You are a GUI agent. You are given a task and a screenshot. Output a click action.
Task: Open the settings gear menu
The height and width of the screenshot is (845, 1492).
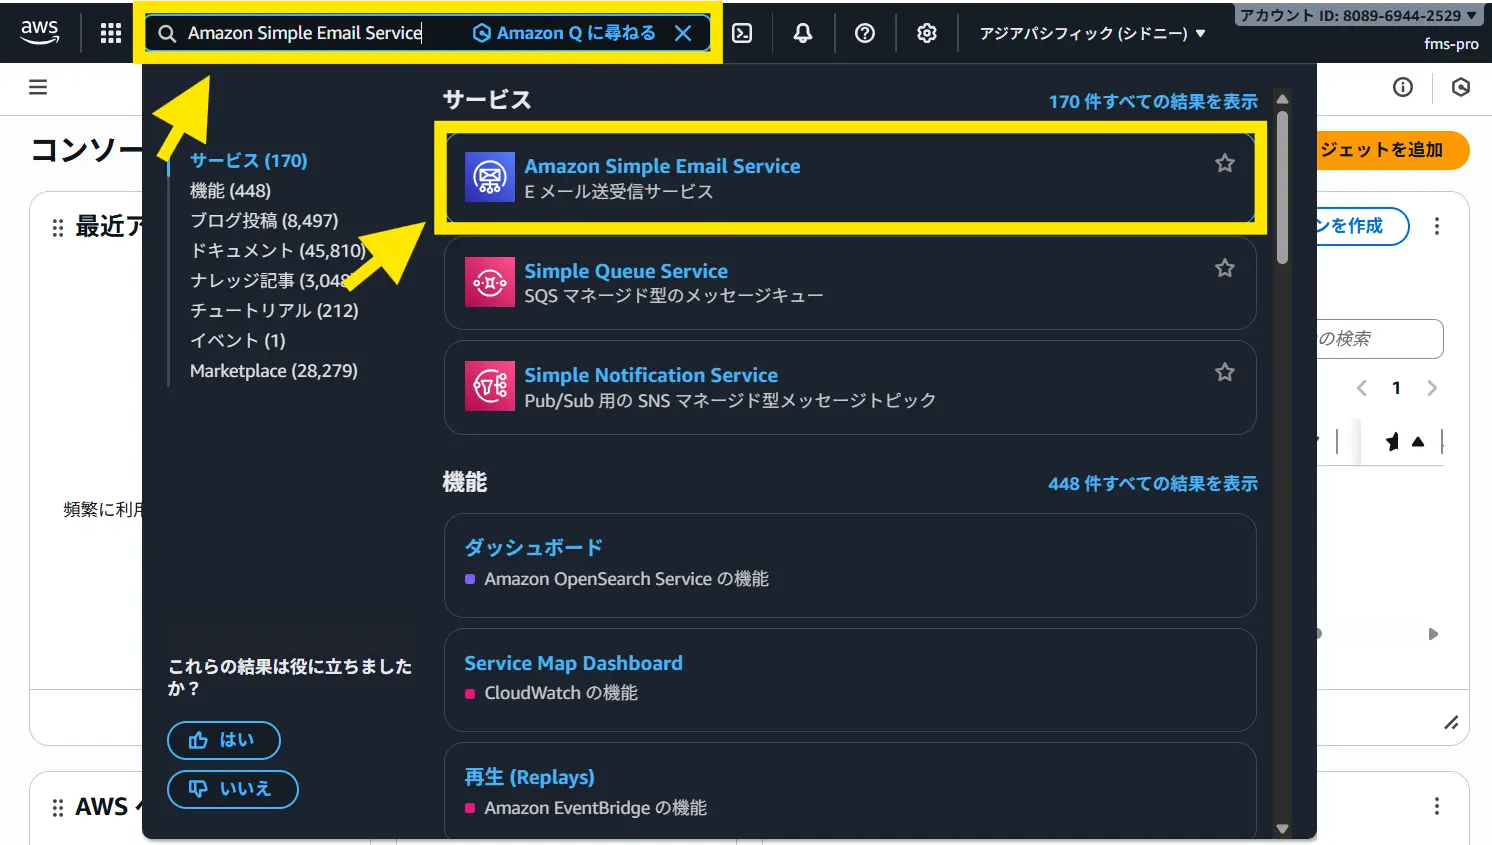927,33
